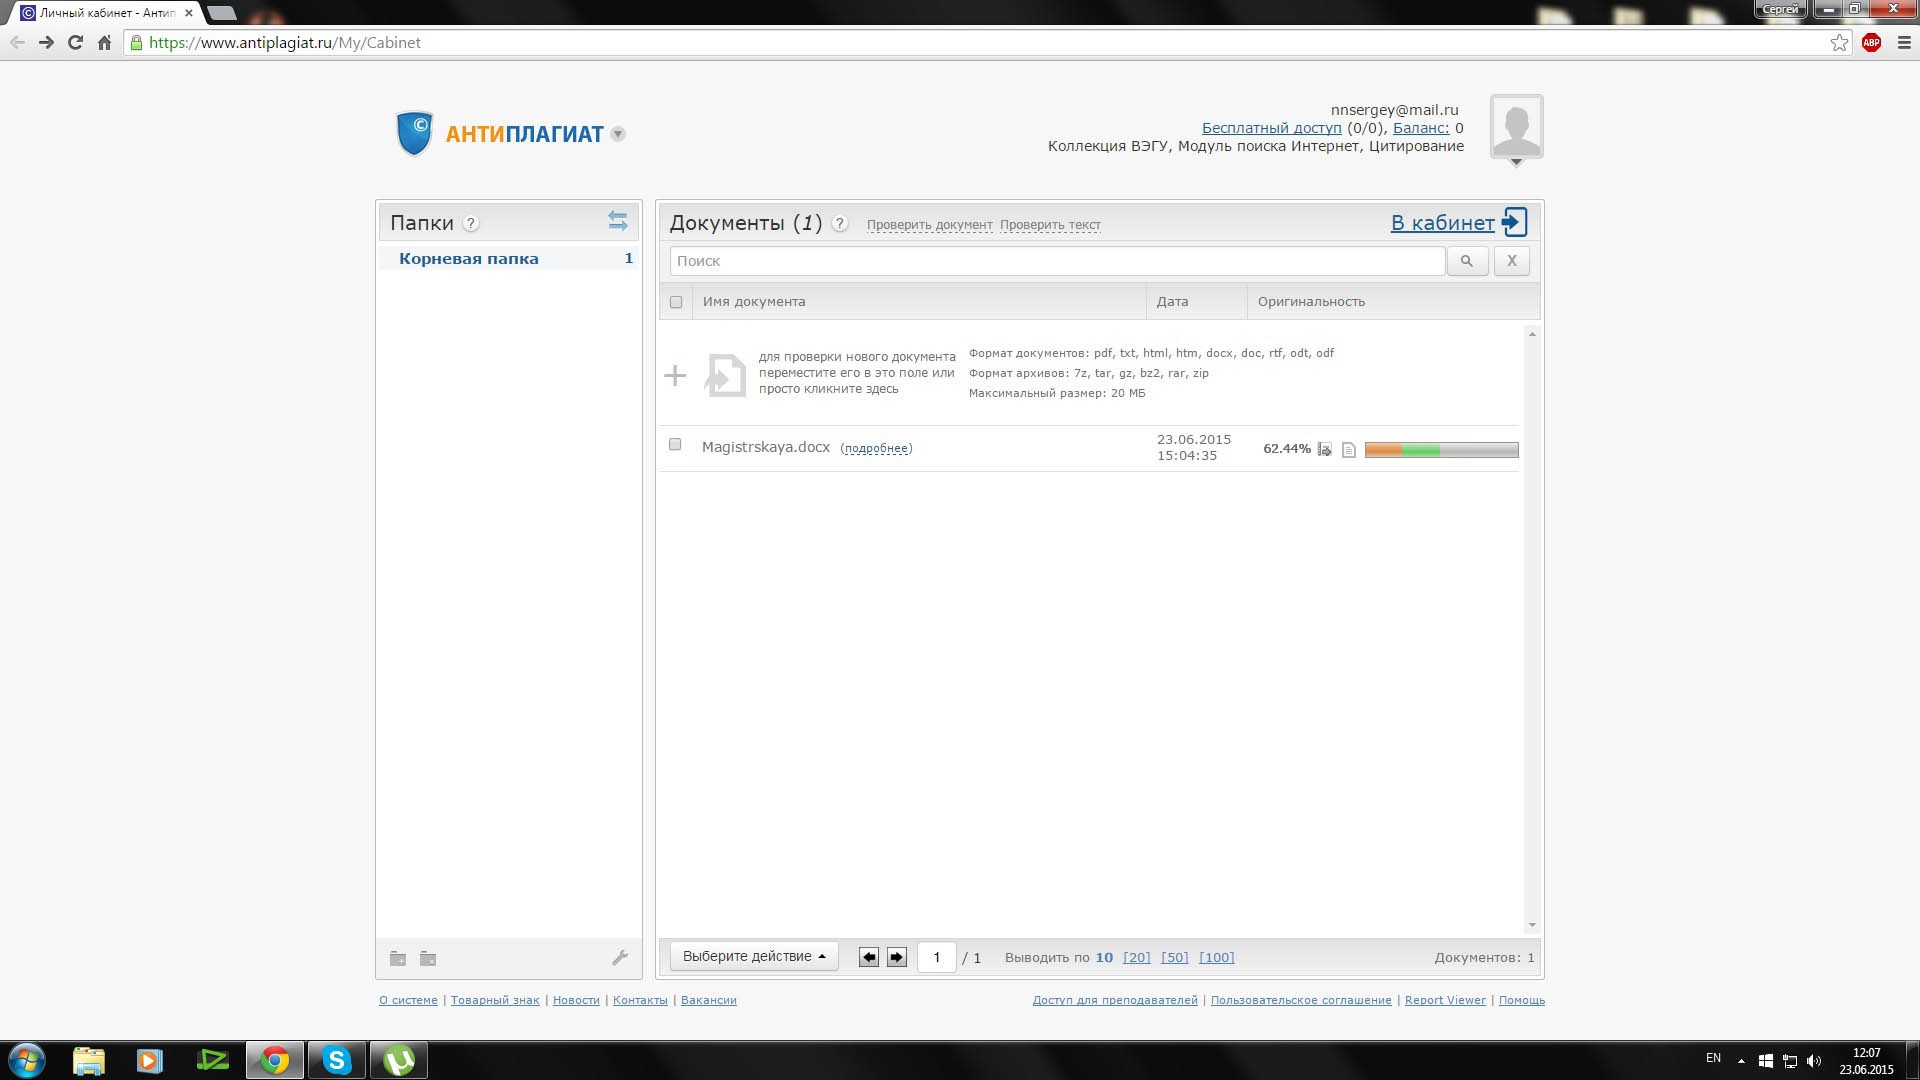Click the search magnifier button
The image size is (1920, 1080).
[x=1466, y=261]
